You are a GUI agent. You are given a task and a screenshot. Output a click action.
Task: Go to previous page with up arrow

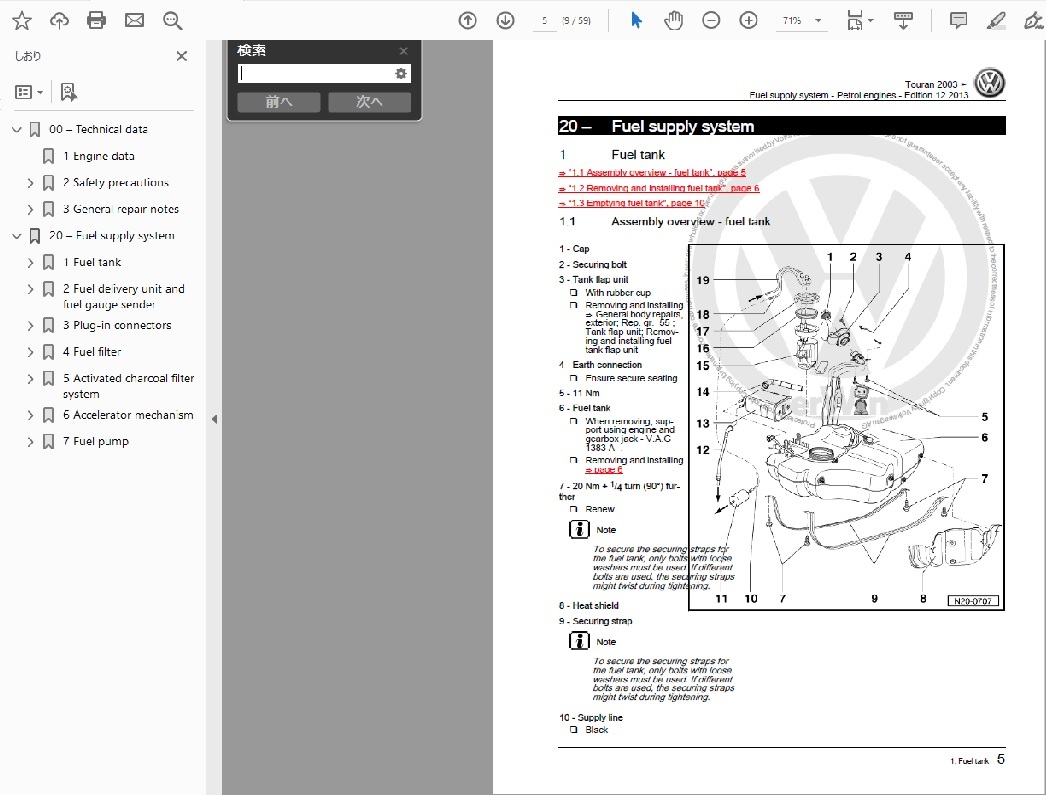point(467,20)
